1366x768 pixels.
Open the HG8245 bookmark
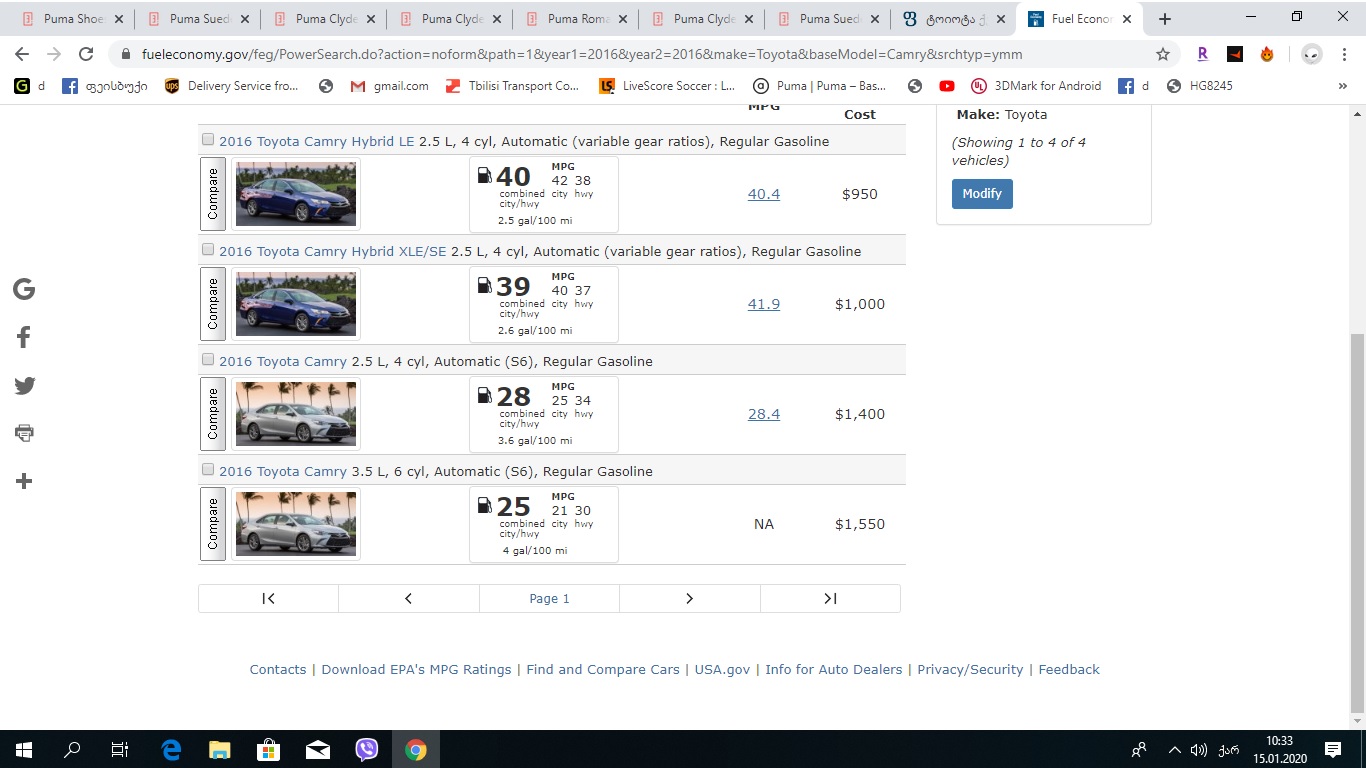pyautogui.click(x=1199, y=86)
